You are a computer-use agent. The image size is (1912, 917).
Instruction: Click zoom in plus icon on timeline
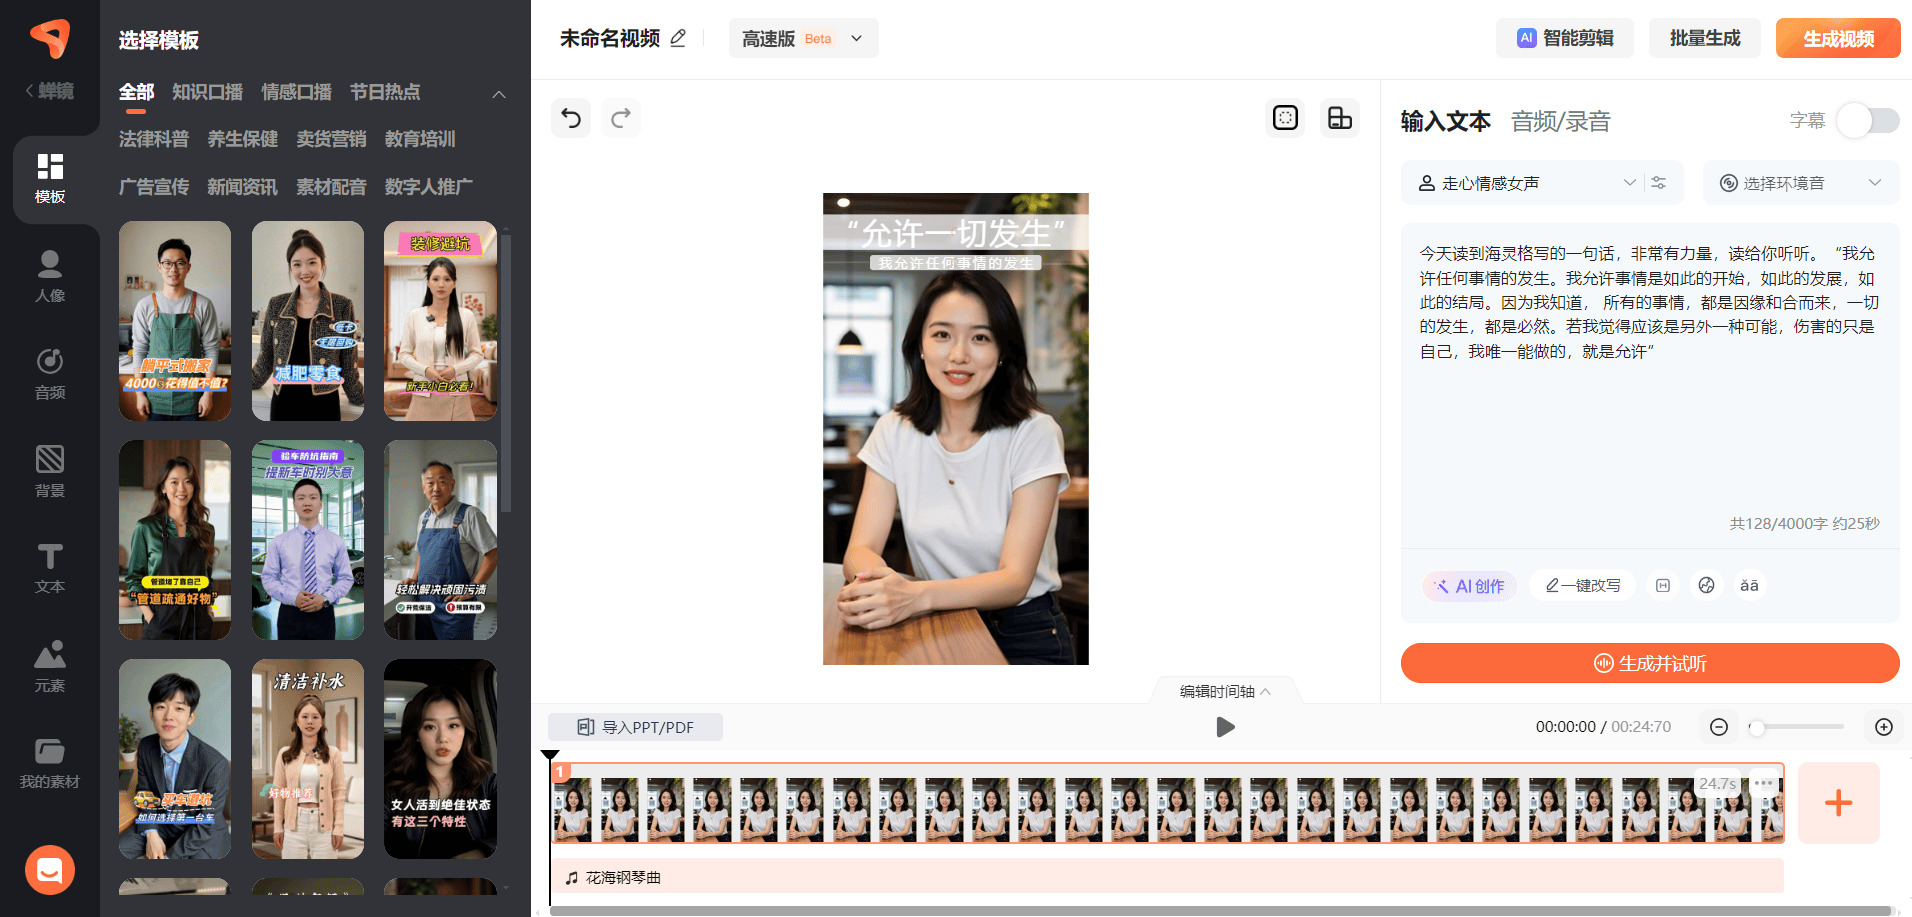1884,727
